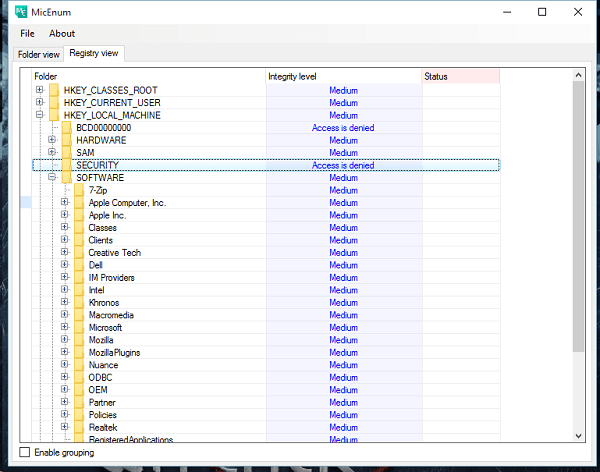Maximize the MicEnum window

coord(542,12)
